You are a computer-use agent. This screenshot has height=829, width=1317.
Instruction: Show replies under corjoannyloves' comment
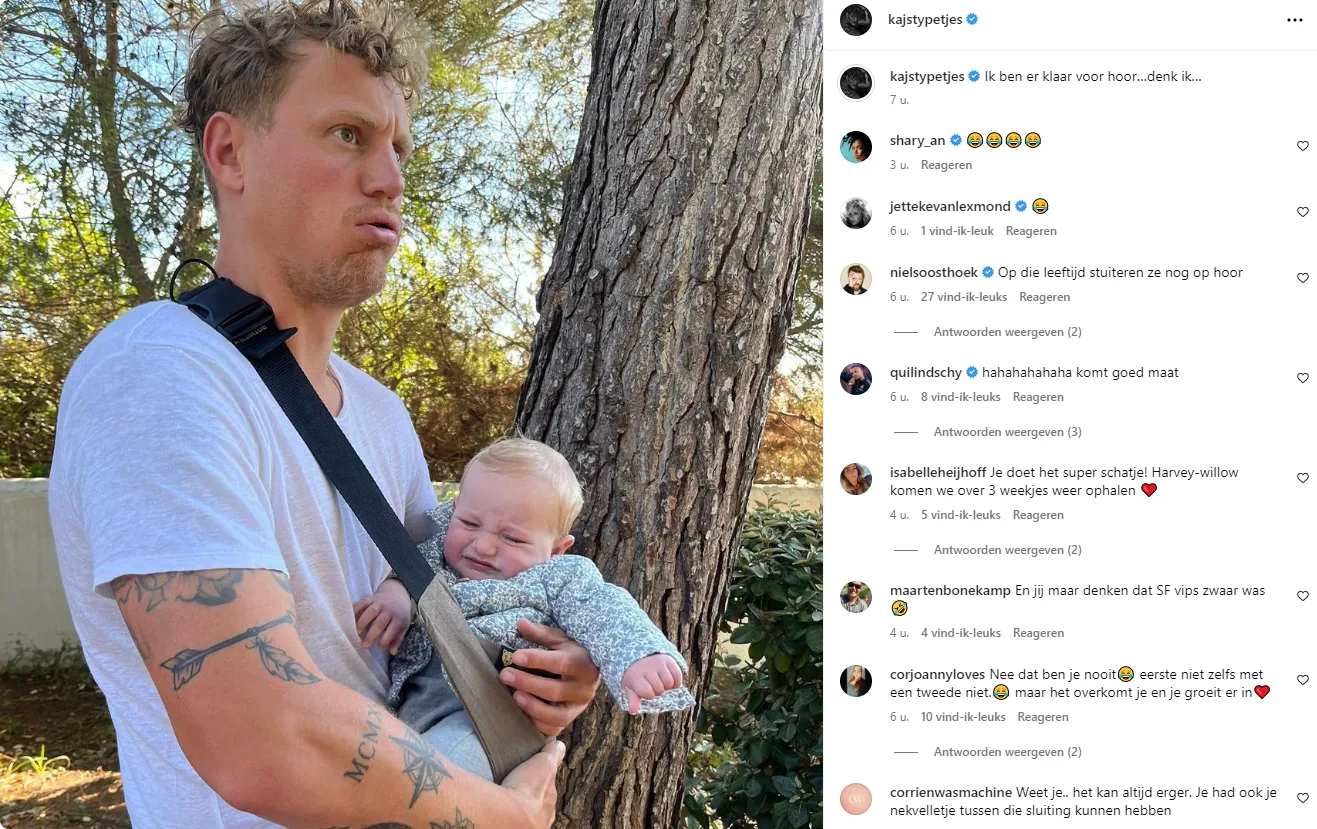pos(1007,752)
